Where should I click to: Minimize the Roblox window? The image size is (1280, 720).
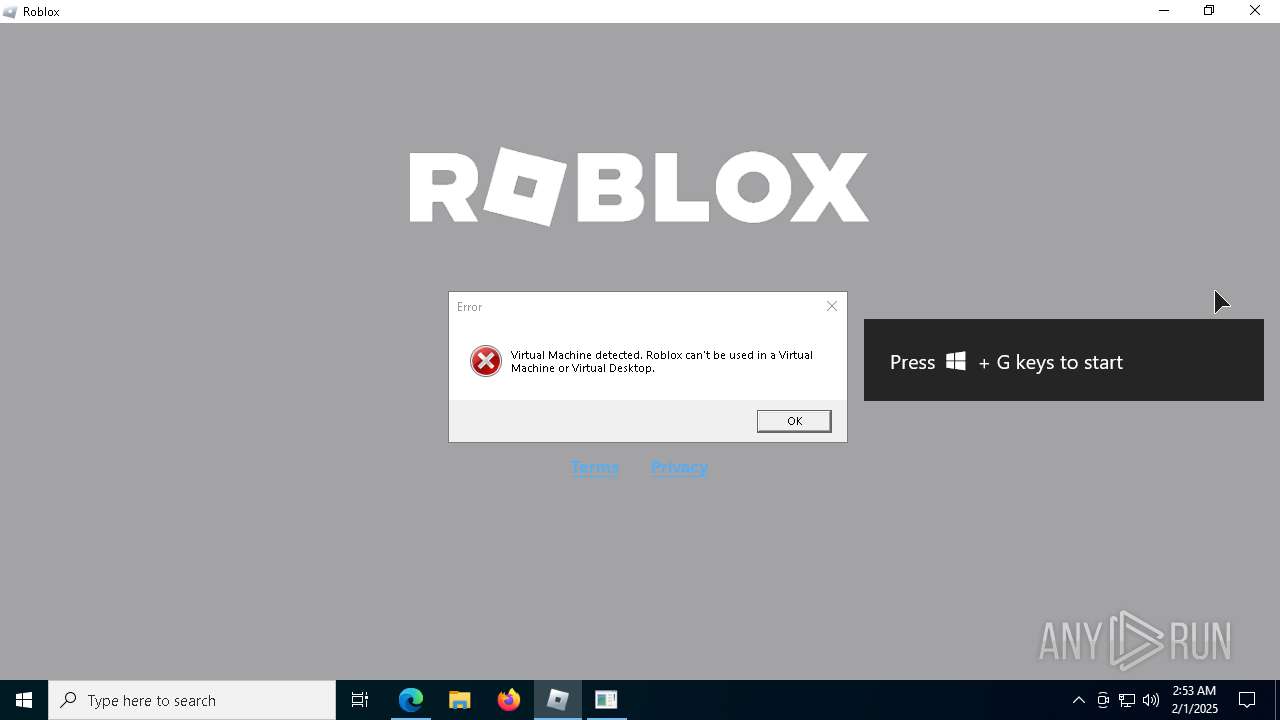click(1164, 11)
